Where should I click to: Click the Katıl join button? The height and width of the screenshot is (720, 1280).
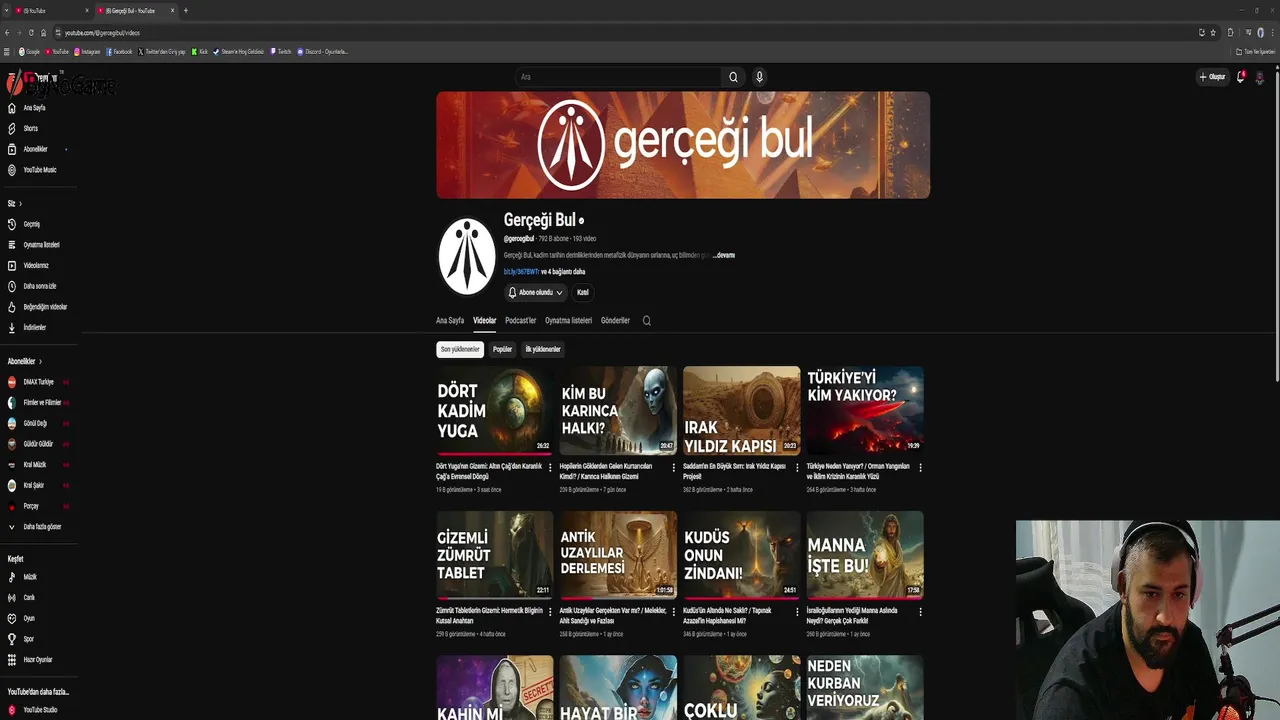tap(582, 293)
